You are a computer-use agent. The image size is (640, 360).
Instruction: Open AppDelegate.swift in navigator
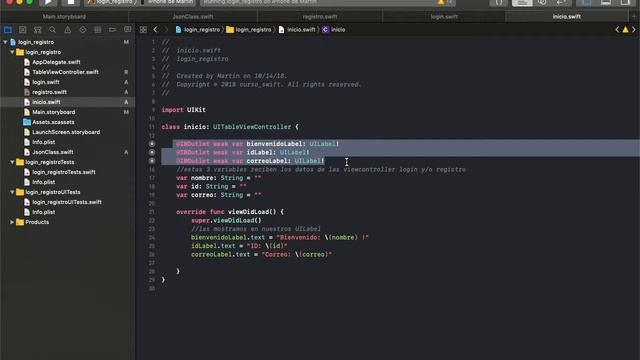(56, 62)
